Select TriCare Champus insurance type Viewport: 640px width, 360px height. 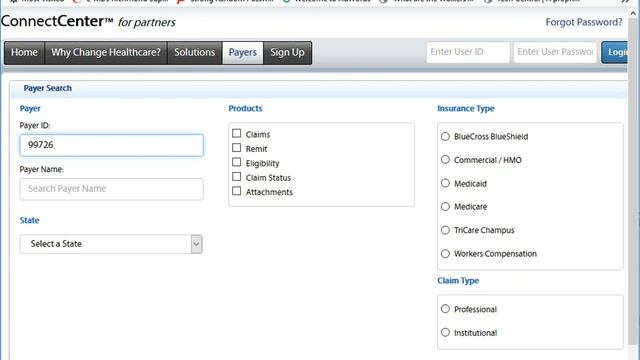point(445,230)
